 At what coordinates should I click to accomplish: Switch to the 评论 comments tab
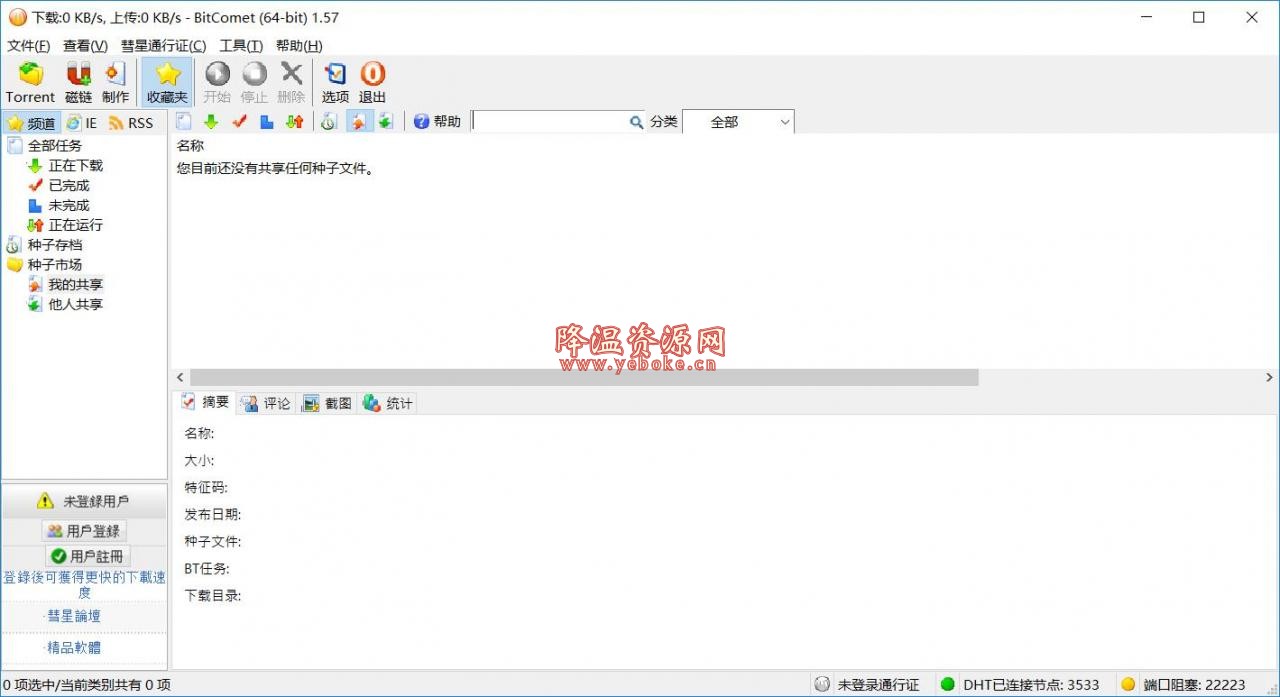(266, 403)
